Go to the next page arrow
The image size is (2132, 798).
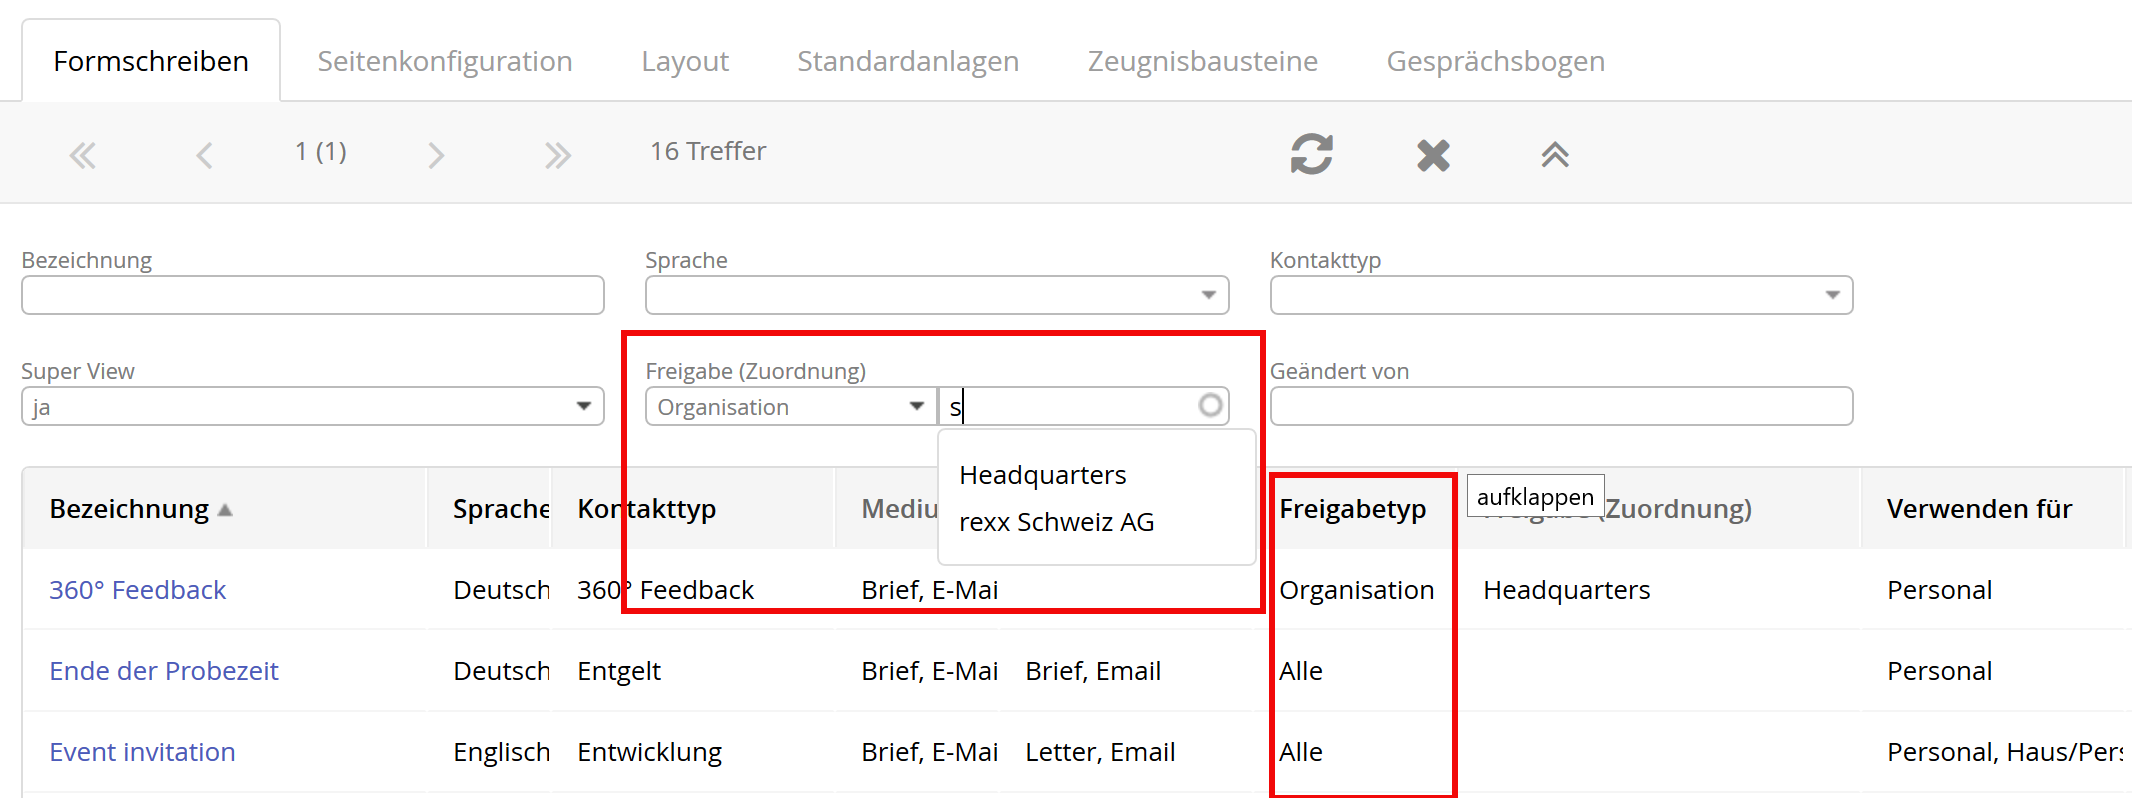[435, 155]
